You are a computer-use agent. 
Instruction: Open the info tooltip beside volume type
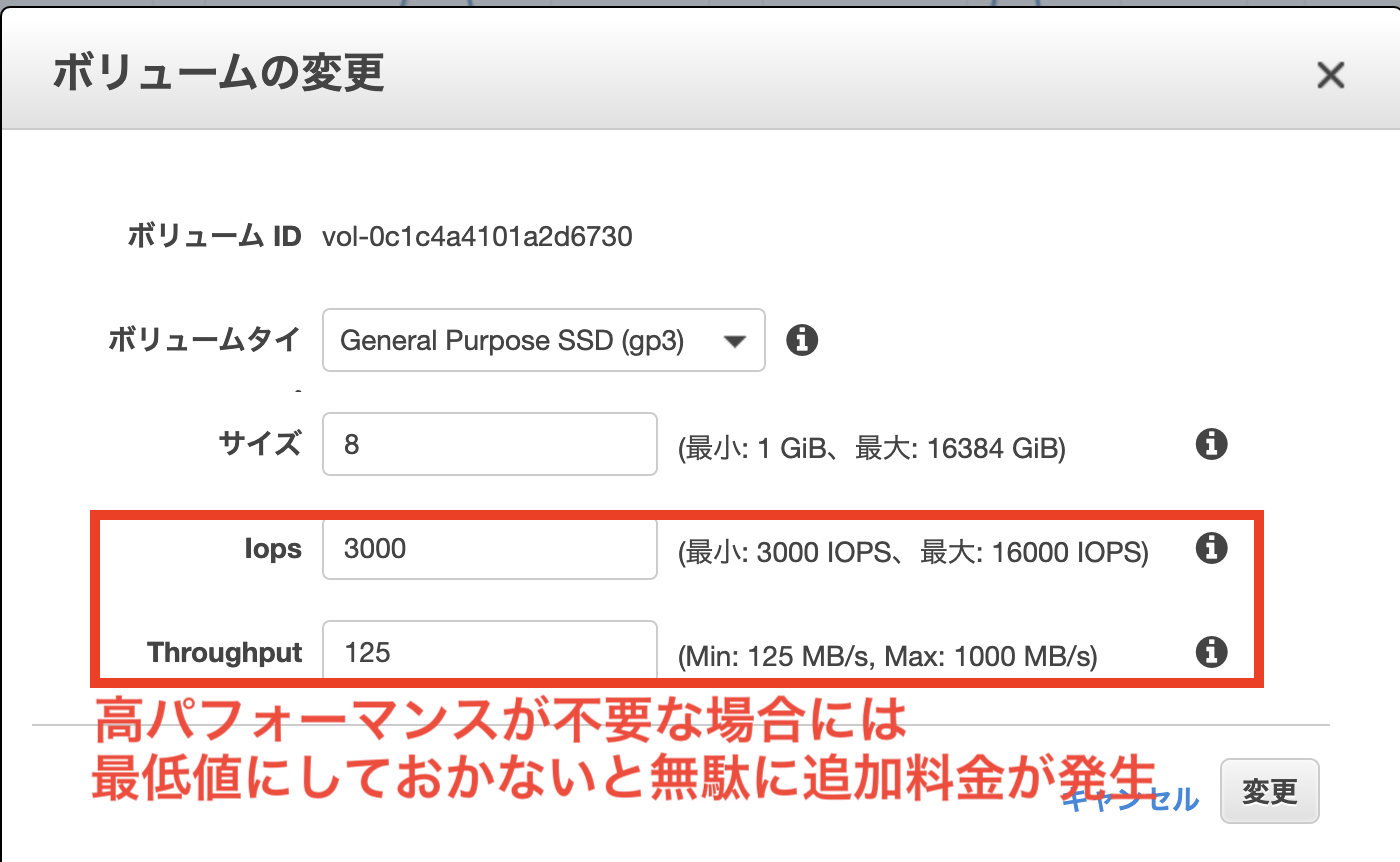click(x=800, y=340)
